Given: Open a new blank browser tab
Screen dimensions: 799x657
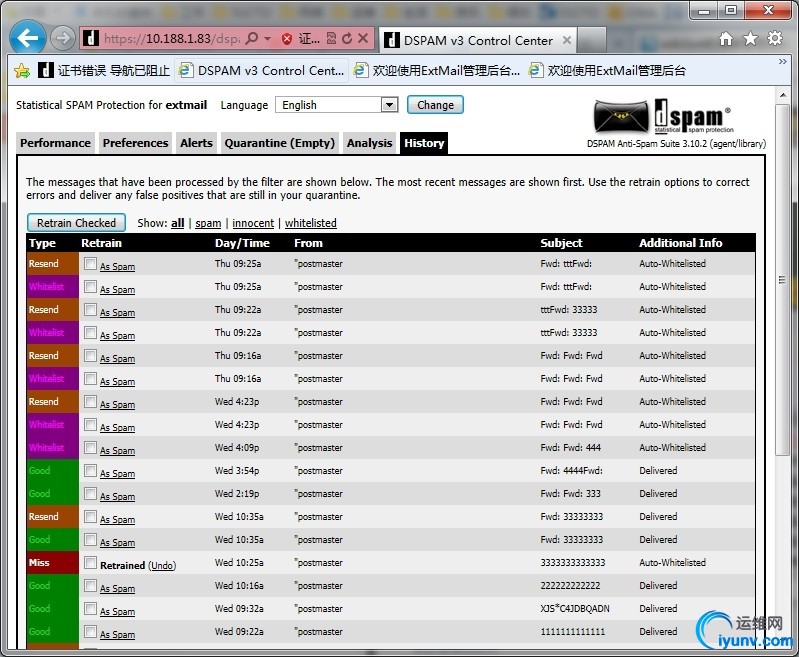Looking at the screenshot, I should (x=592, y=40).
